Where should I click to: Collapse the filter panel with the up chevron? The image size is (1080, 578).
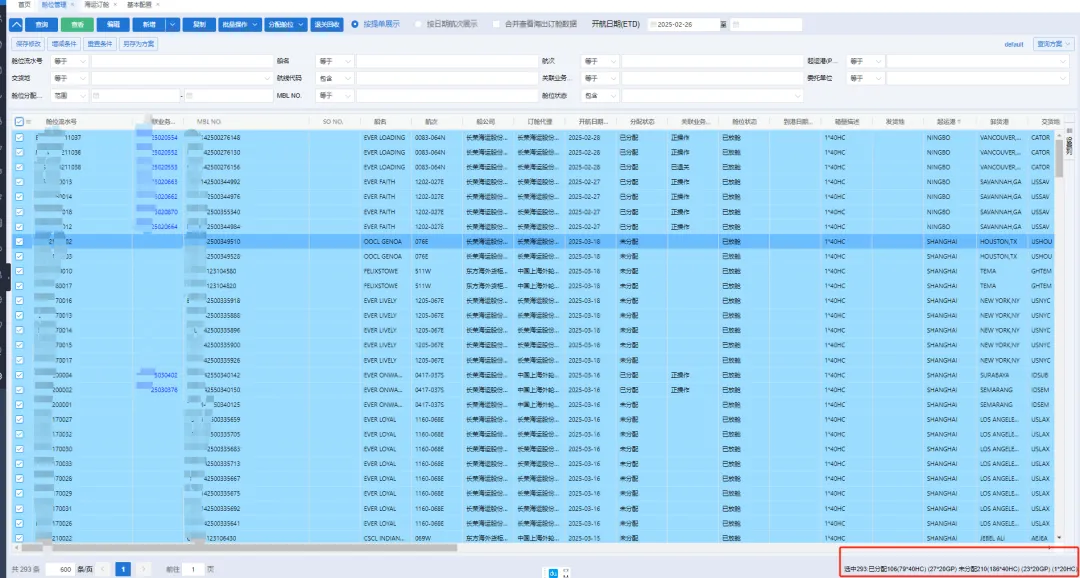point(17,24)
